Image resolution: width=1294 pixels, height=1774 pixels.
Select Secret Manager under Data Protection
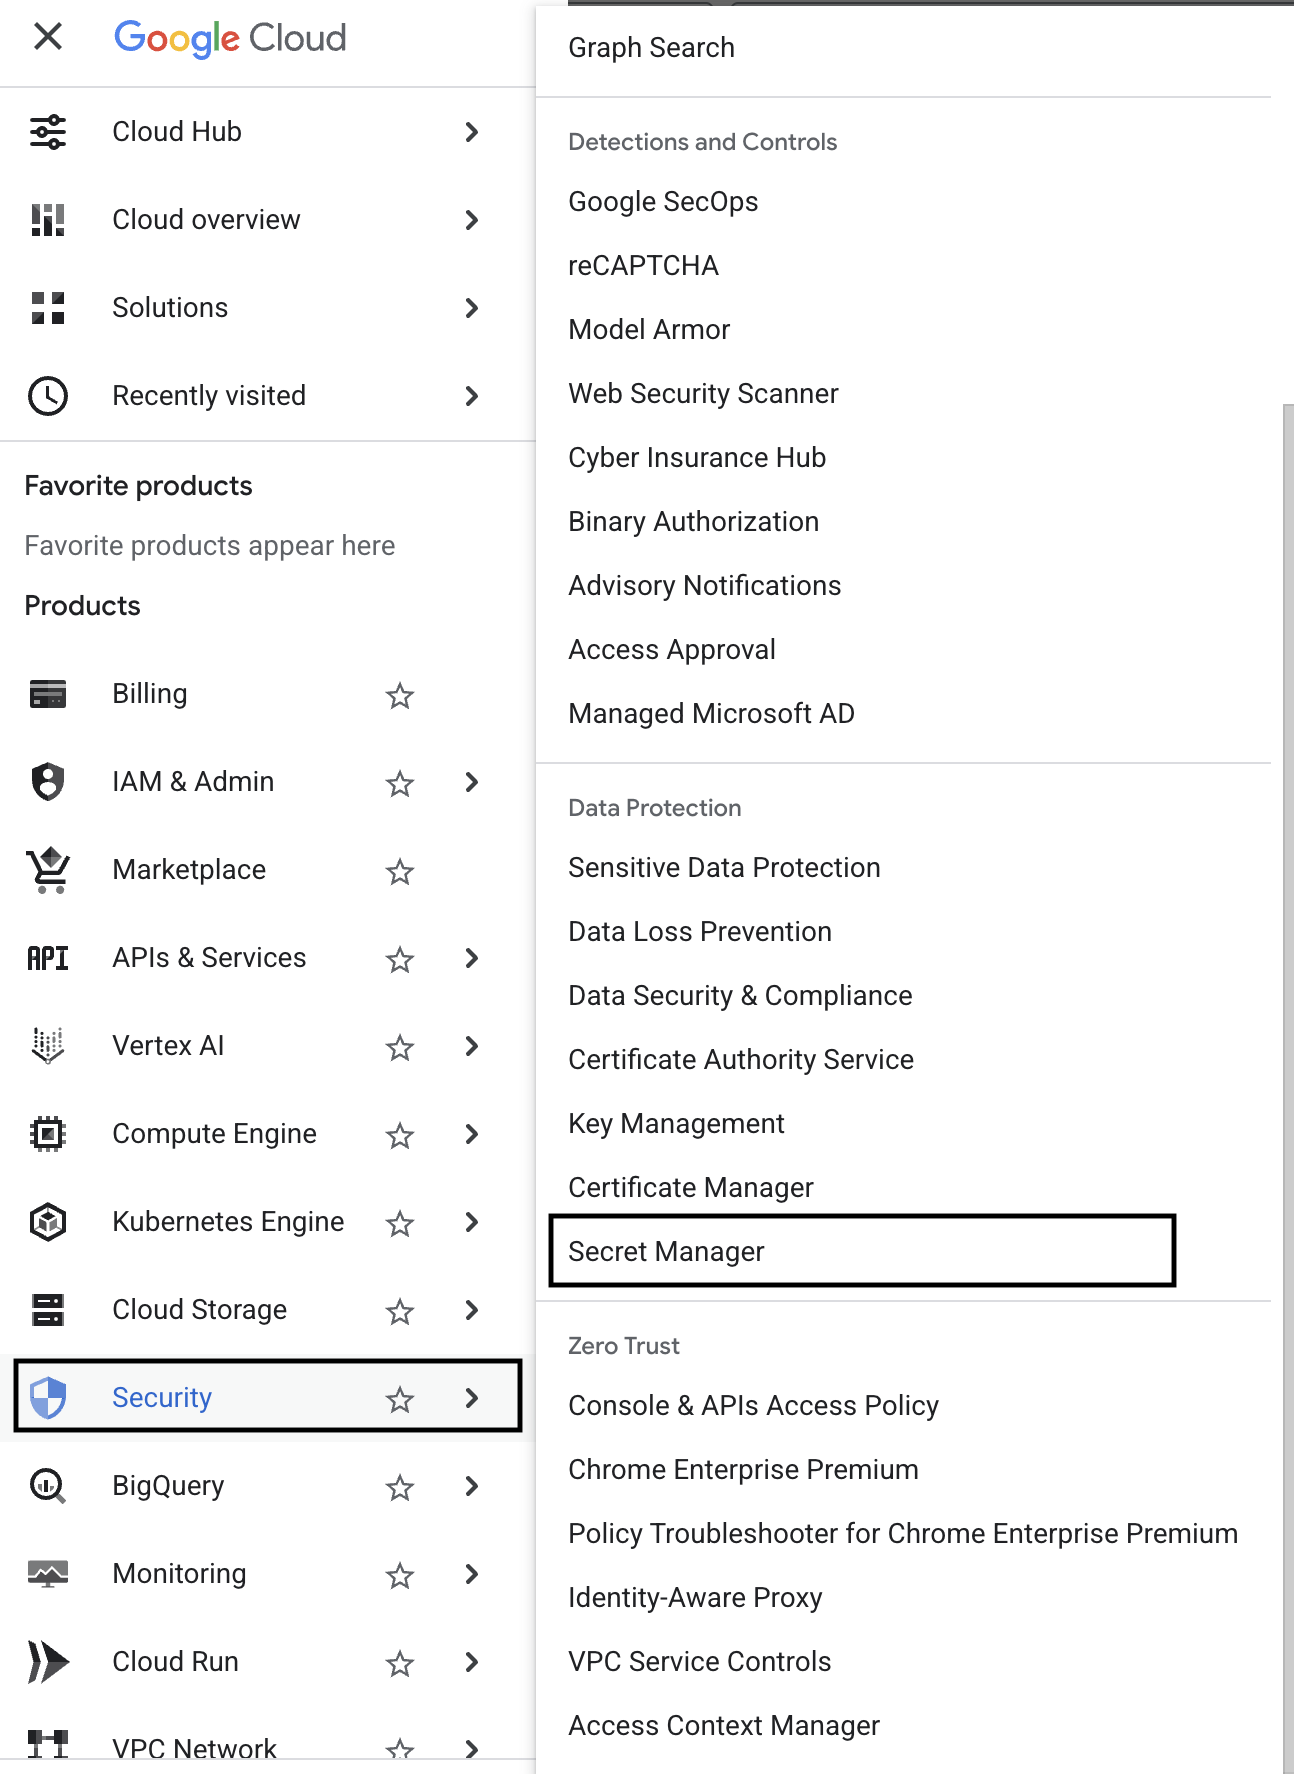[665, 1251]
